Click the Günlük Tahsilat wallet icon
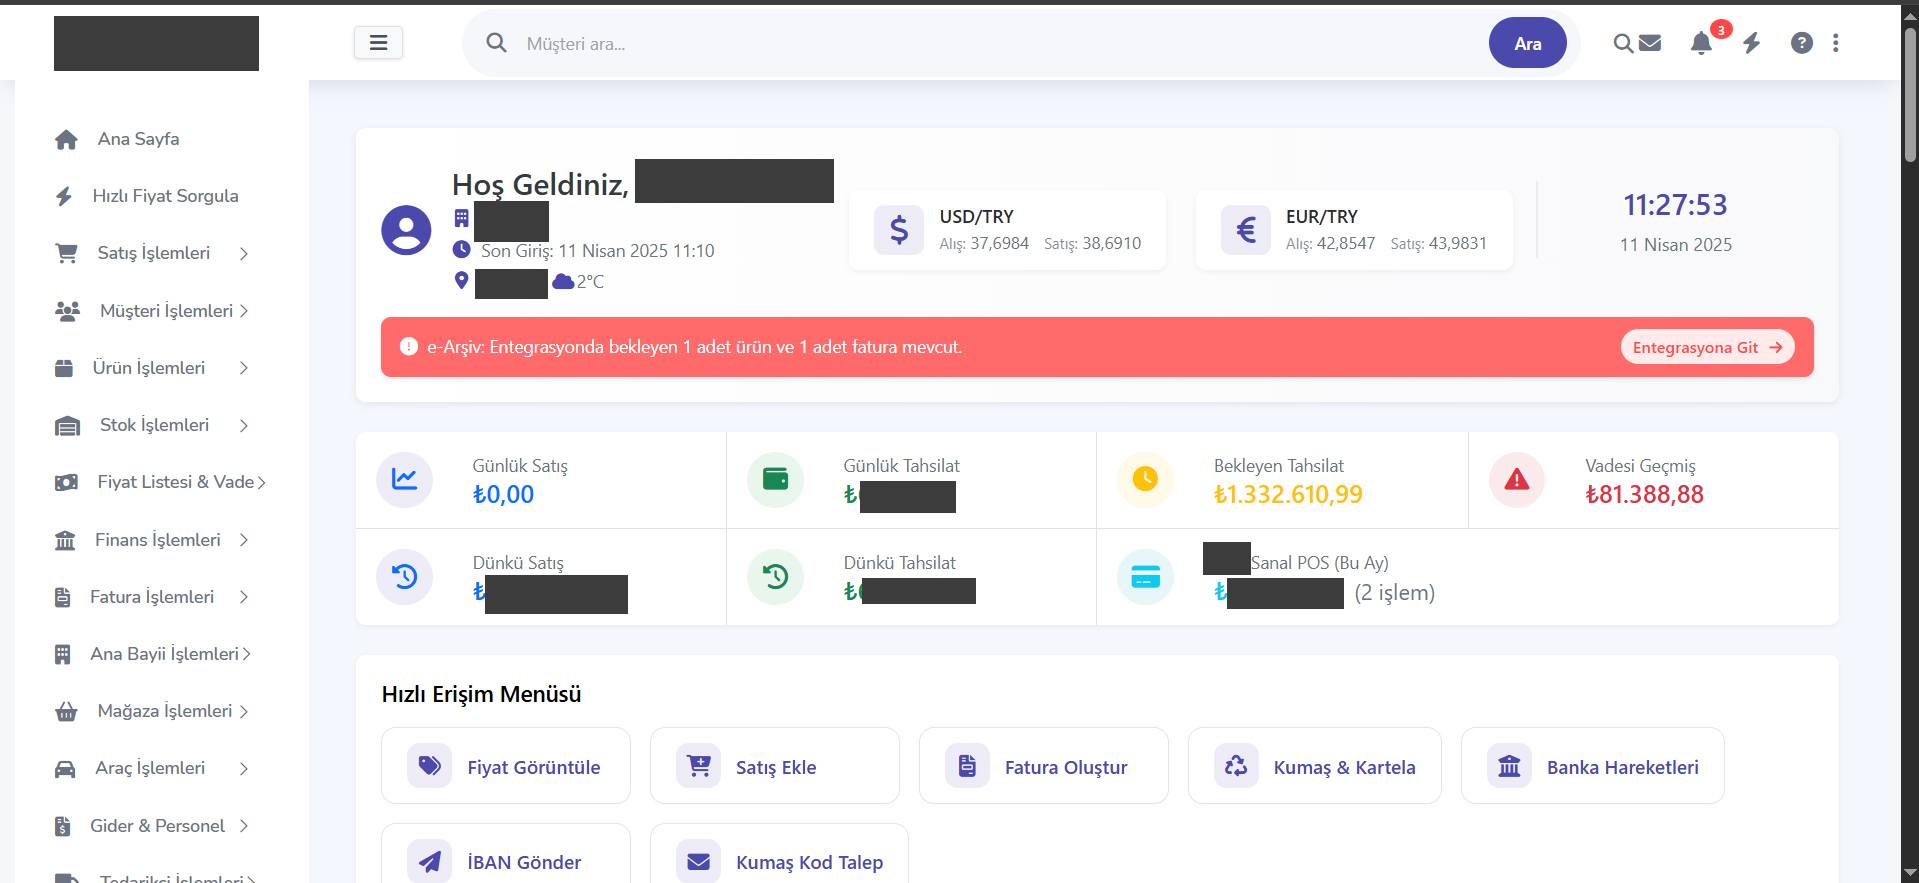 [x=775, y=480]
